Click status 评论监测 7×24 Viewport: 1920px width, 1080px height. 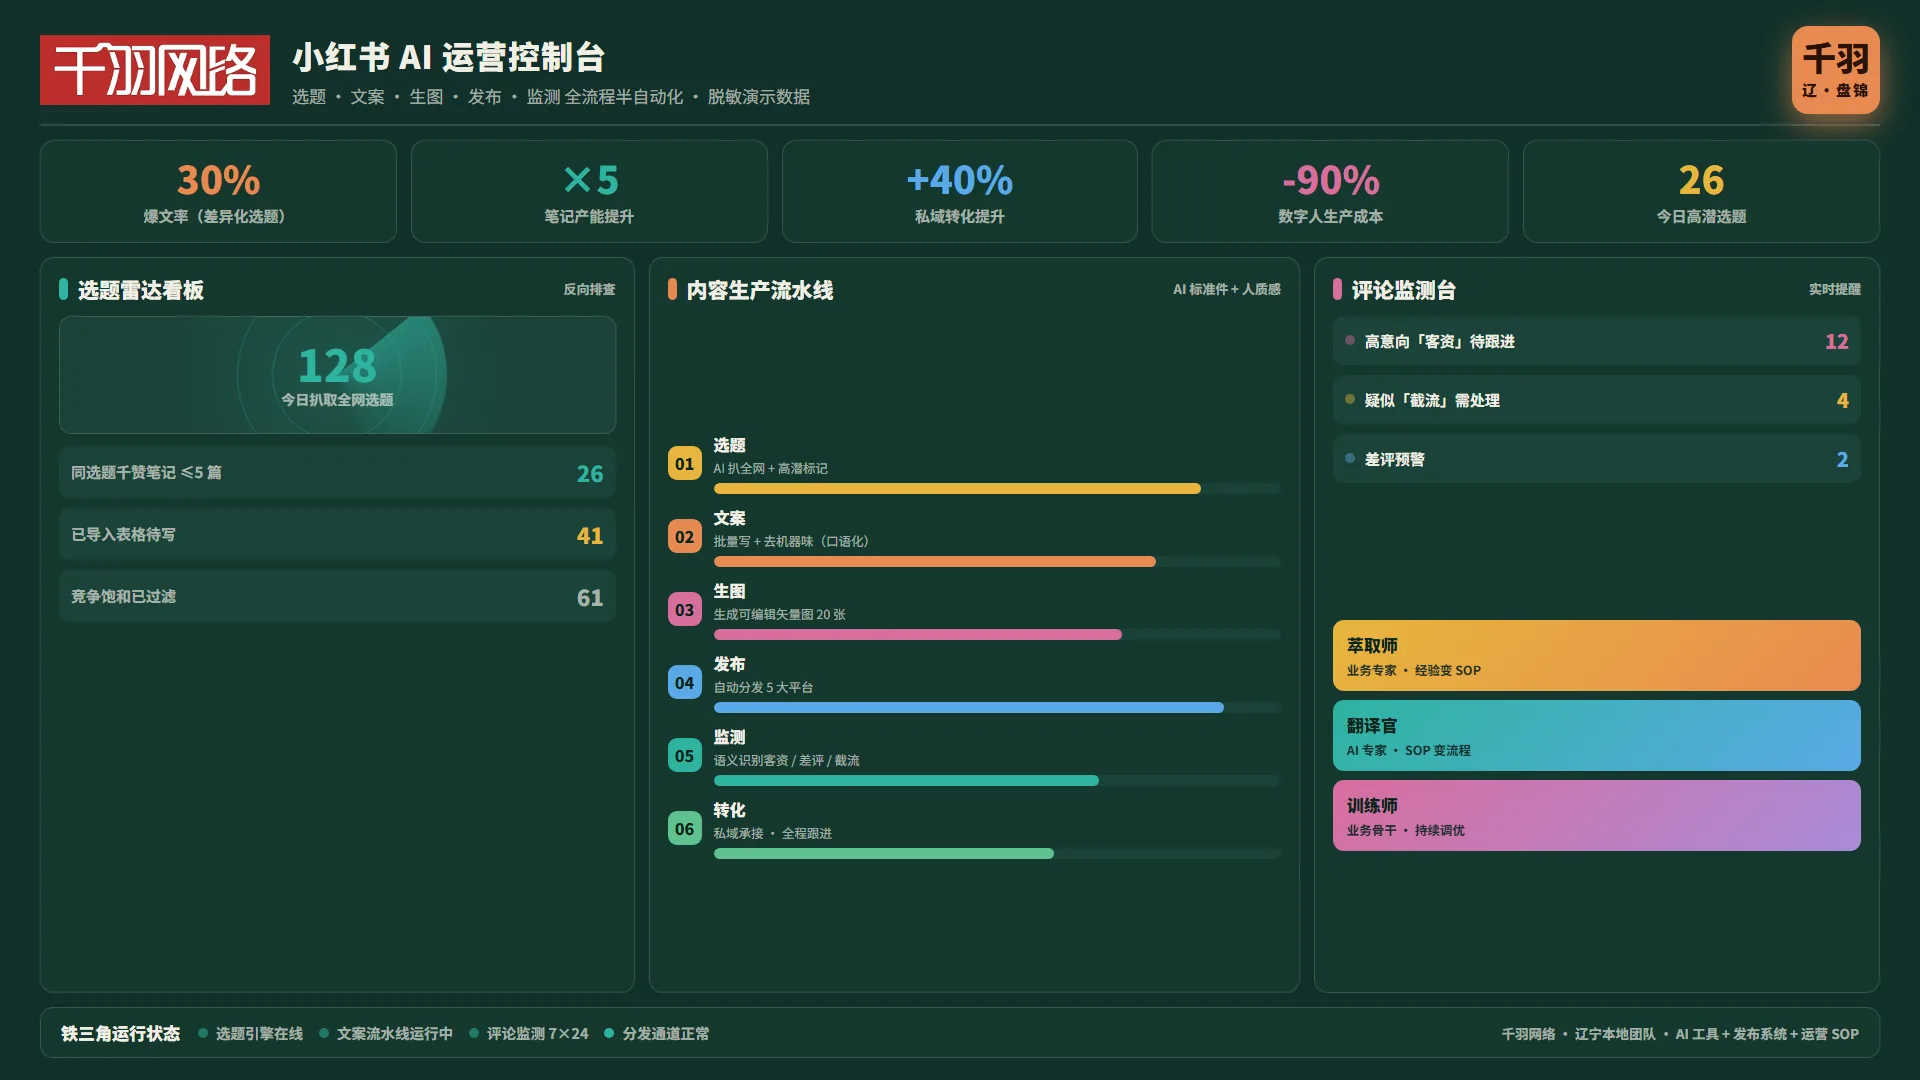[529, 1034]
